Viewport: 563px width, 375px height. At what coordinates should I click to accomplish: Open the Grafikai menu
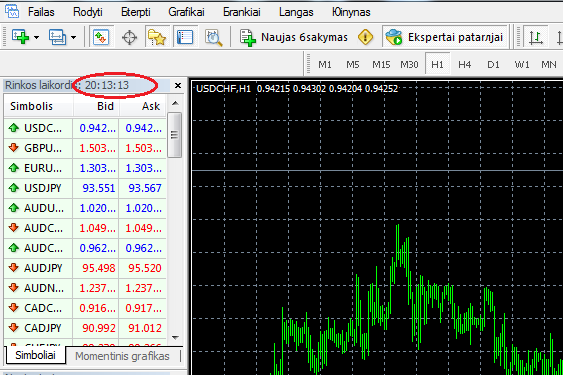(186, 12)
